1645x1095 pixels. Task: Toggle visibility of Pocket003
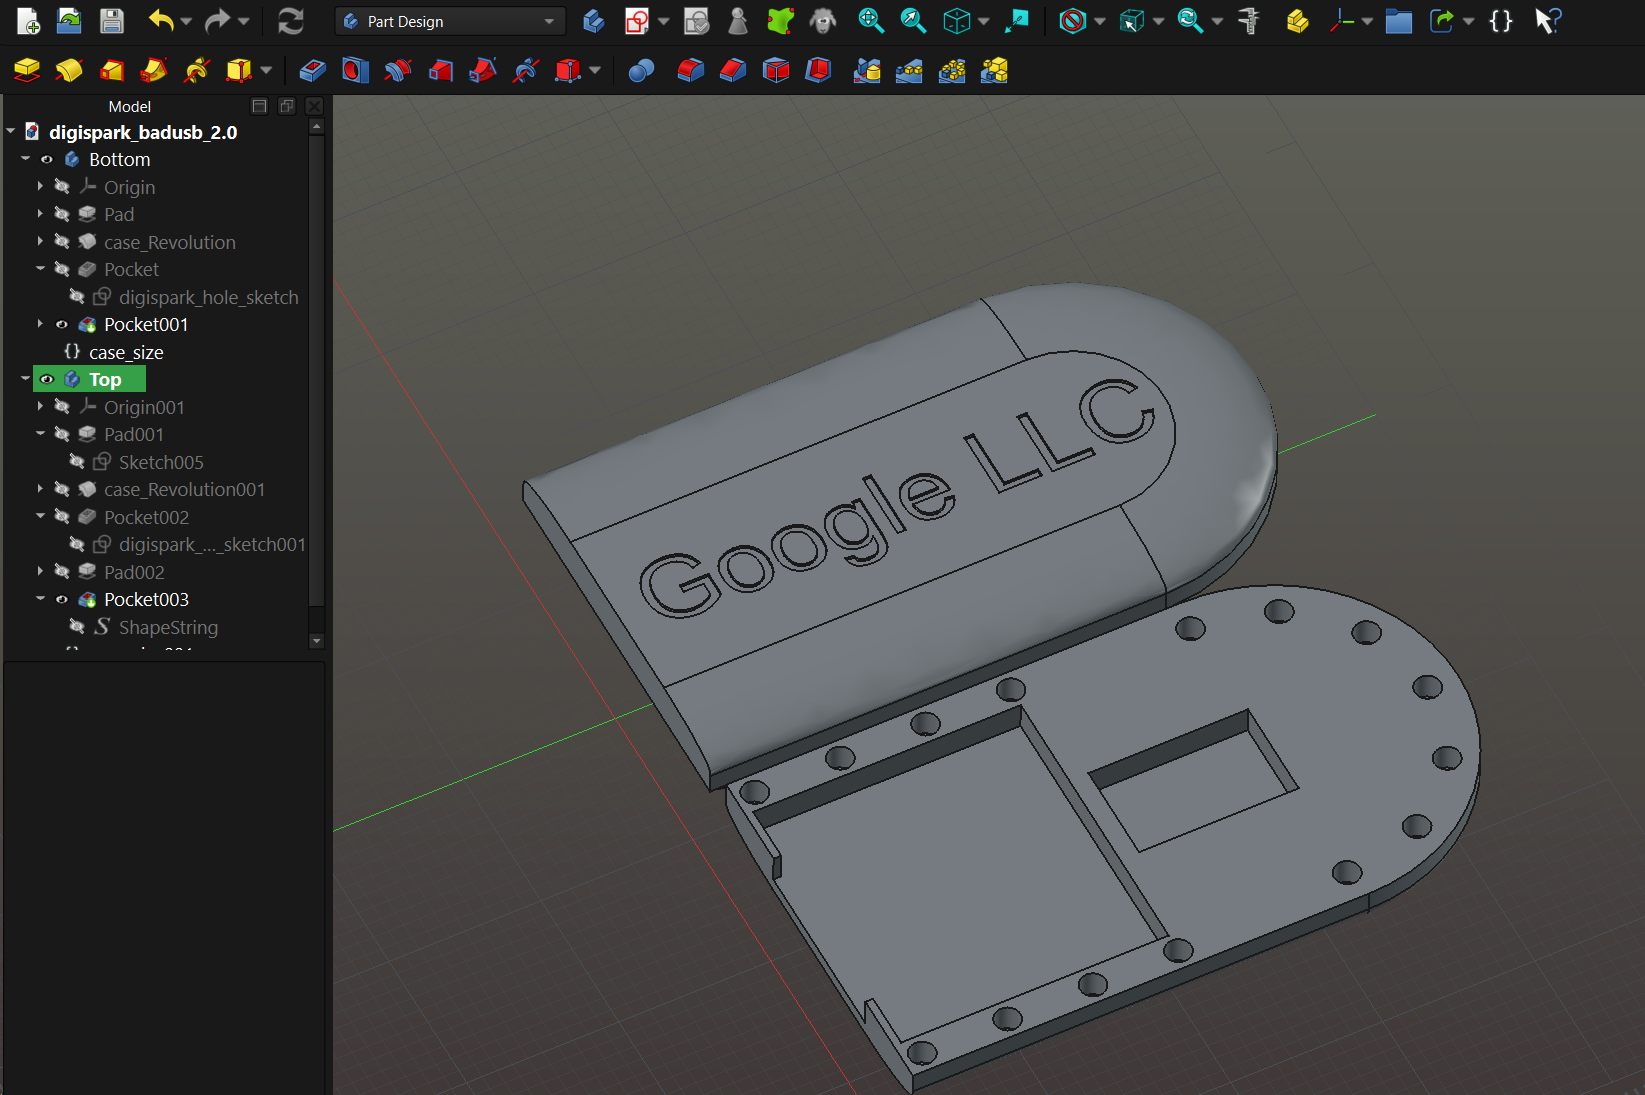62,599
